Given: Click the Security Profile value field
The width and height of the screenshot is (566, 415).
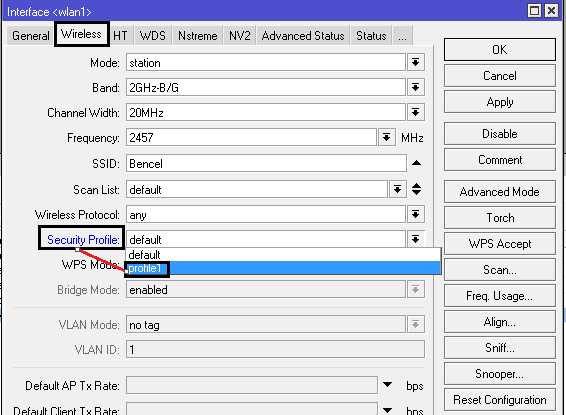Looking at the screenshot, I should (x=266, y=239).
